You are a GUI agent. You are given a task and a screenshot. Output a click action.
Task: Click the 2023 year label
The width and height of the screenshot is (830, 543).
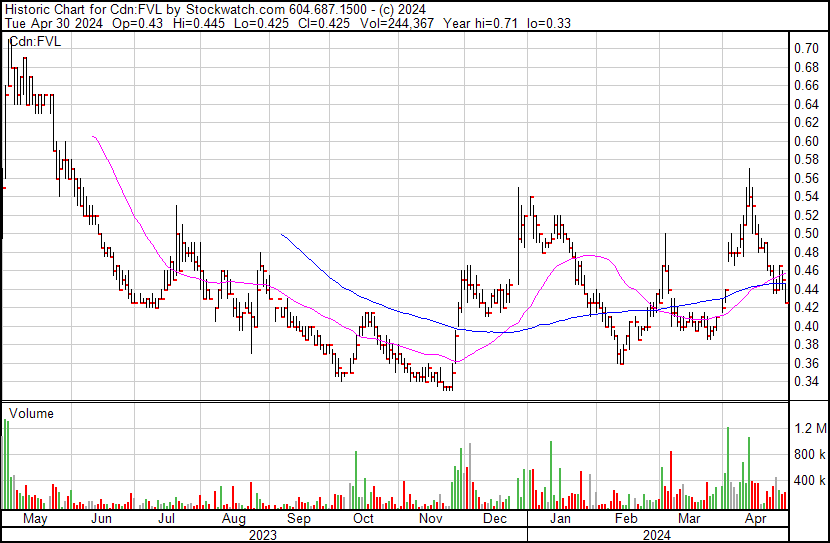262,535
